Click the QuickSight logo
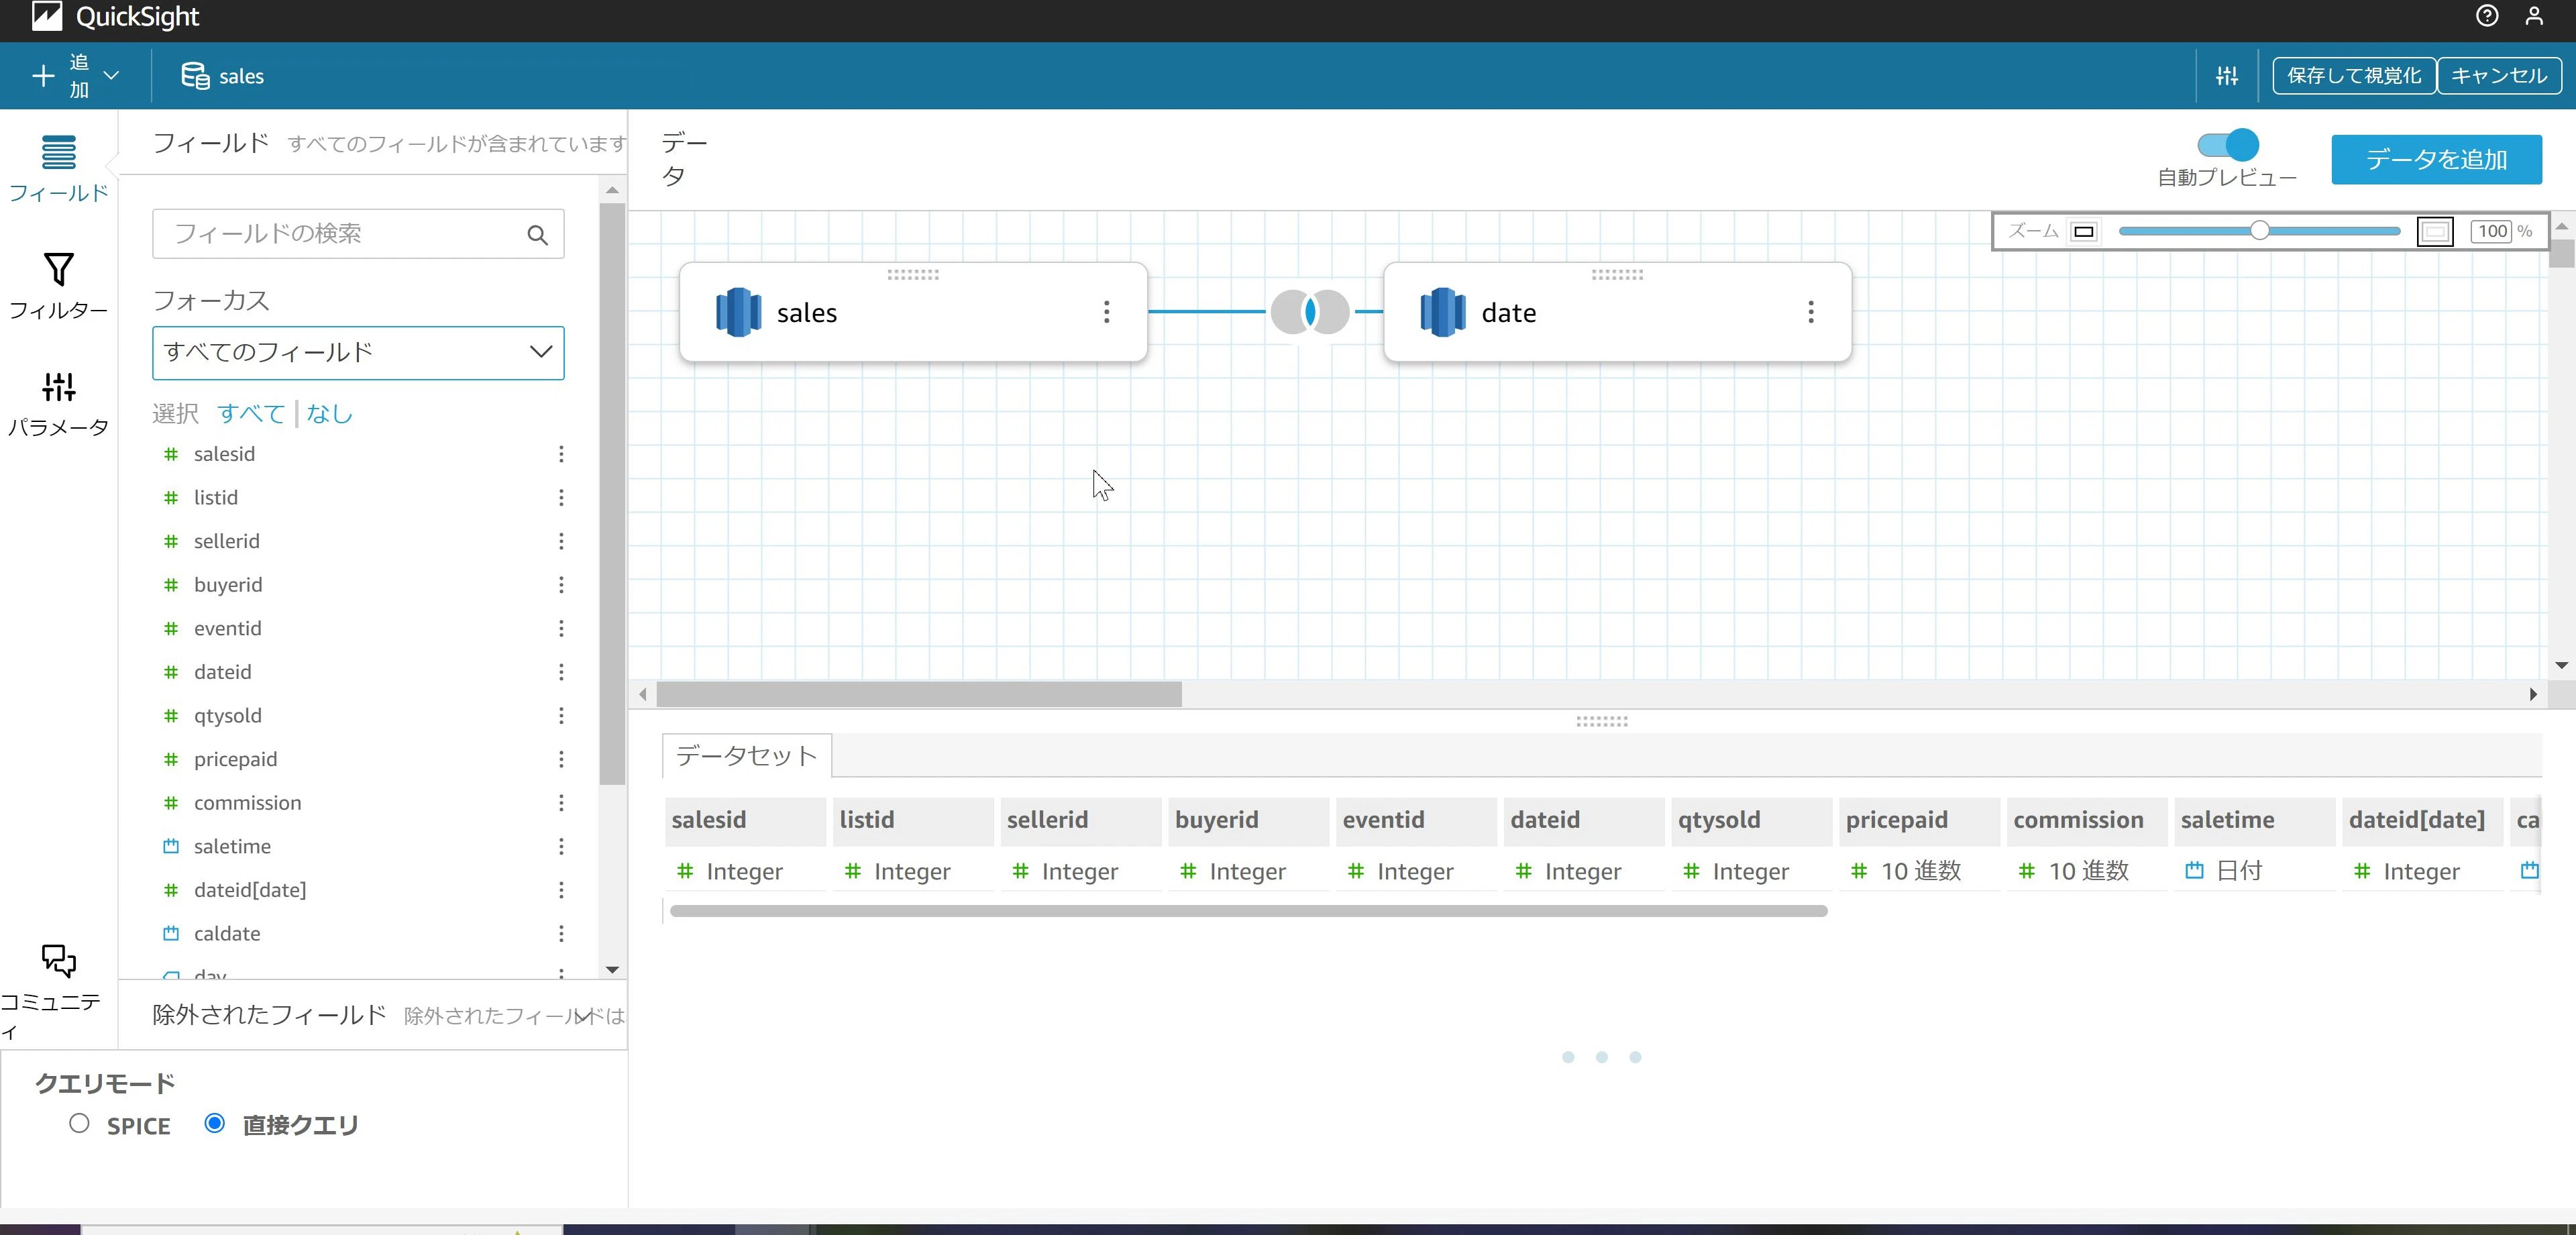The height and width of the screenshot is (1235, 2576). pos(116,17)
